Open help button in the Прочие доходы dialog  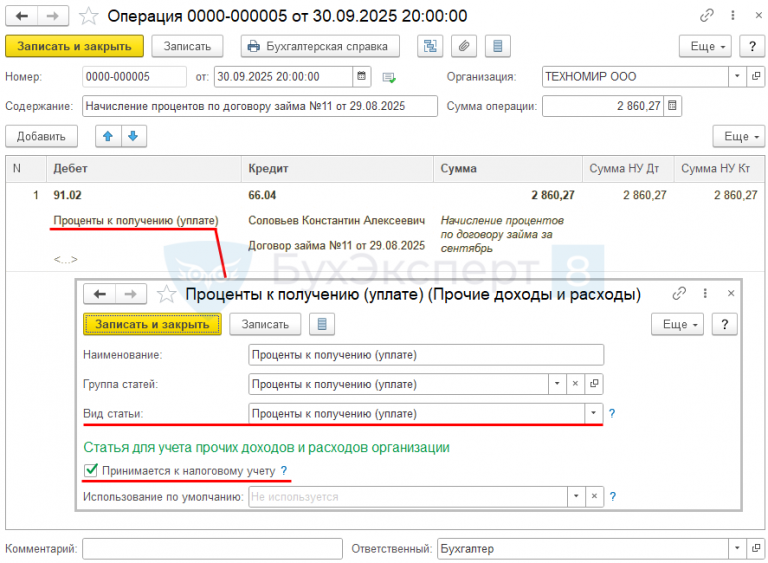(x=725, y=324)
